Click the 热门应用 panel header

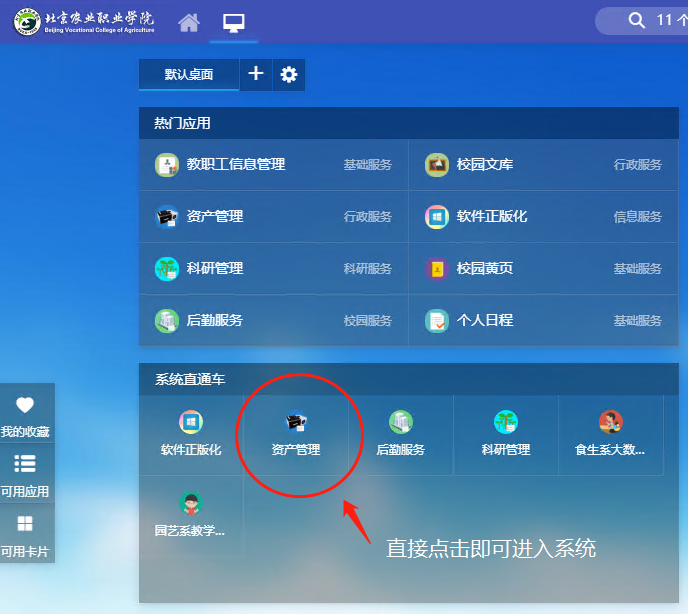[409, 123]
